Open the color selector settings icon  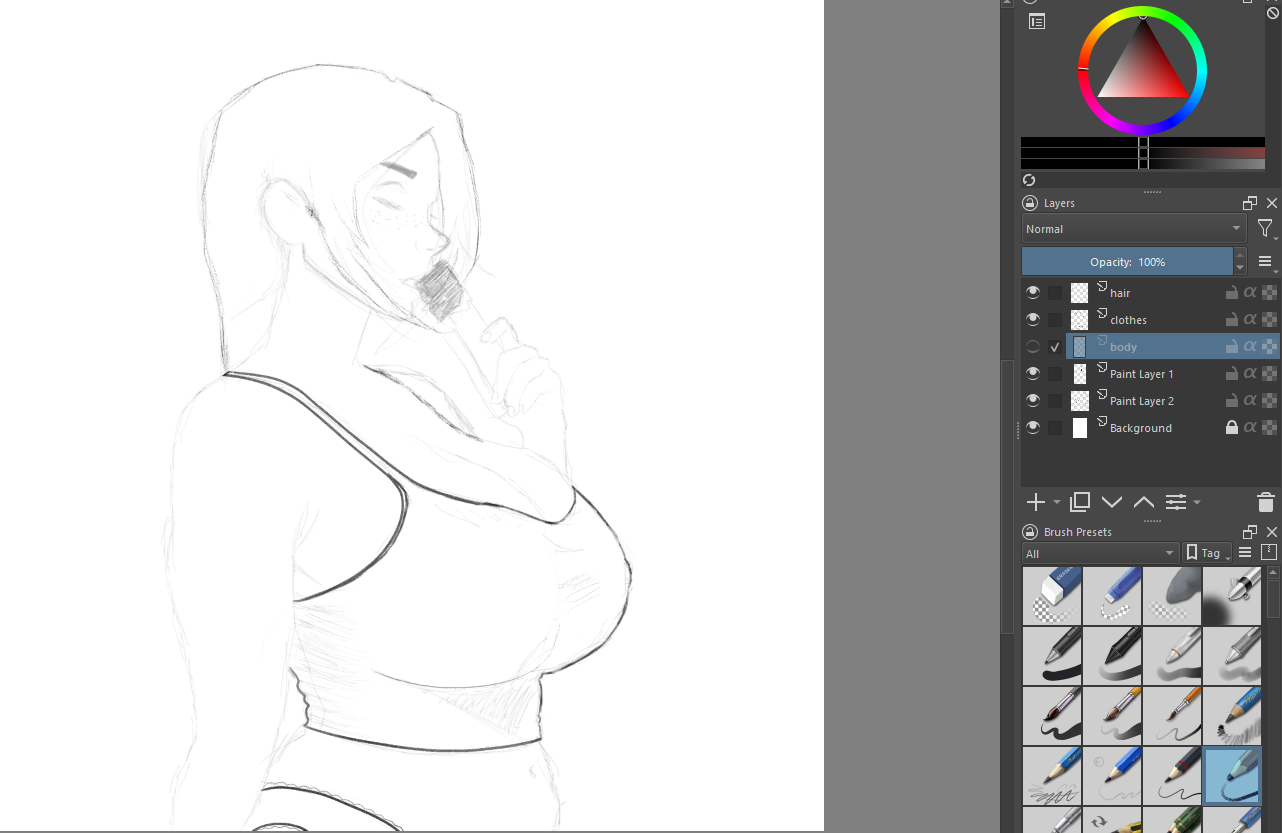[1037, 21]
